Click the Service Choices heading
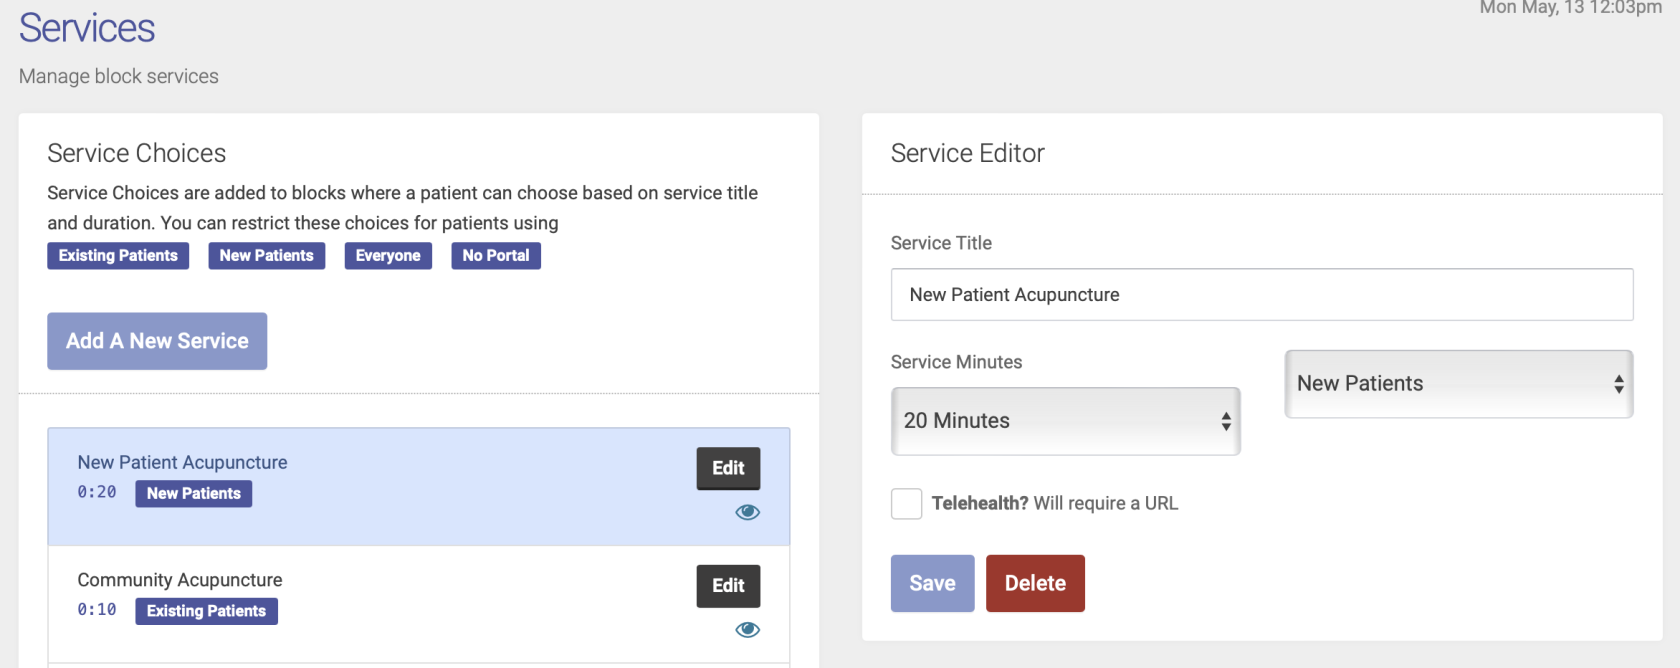The height and width of the screenshot is (668, 1680). pos(137,153)
